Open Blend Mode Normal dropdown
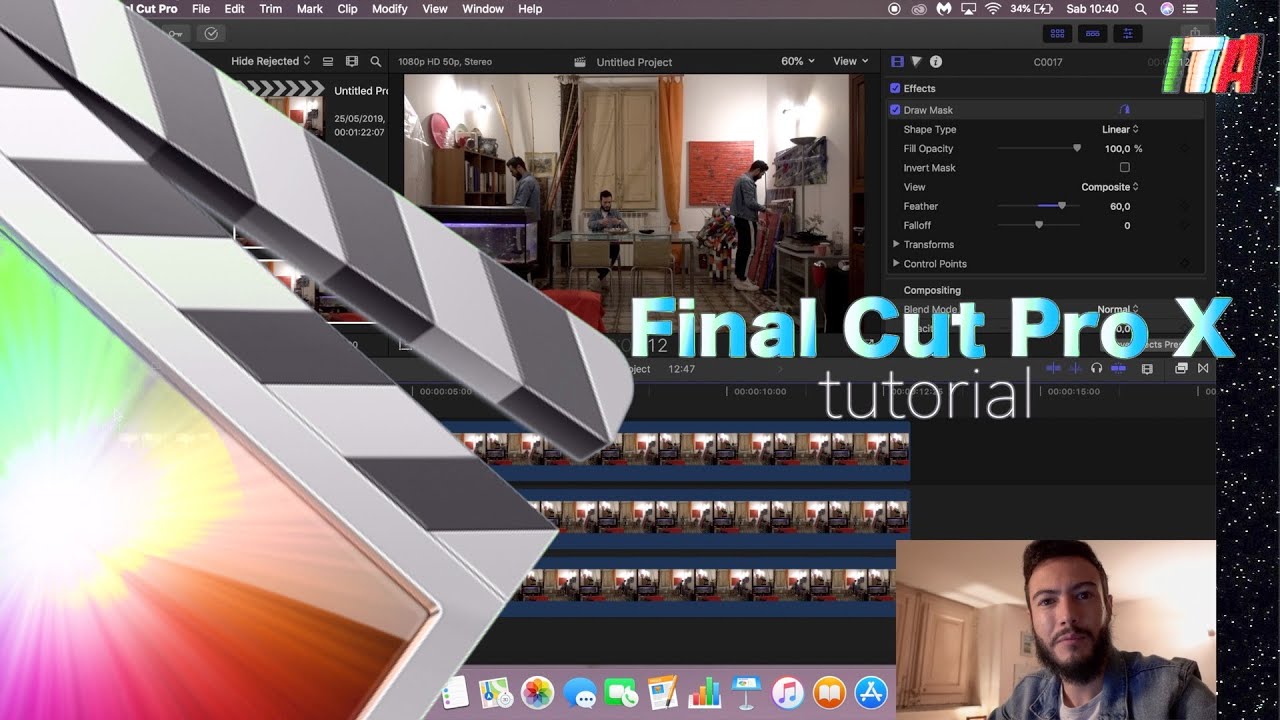 click(1118, 309)
